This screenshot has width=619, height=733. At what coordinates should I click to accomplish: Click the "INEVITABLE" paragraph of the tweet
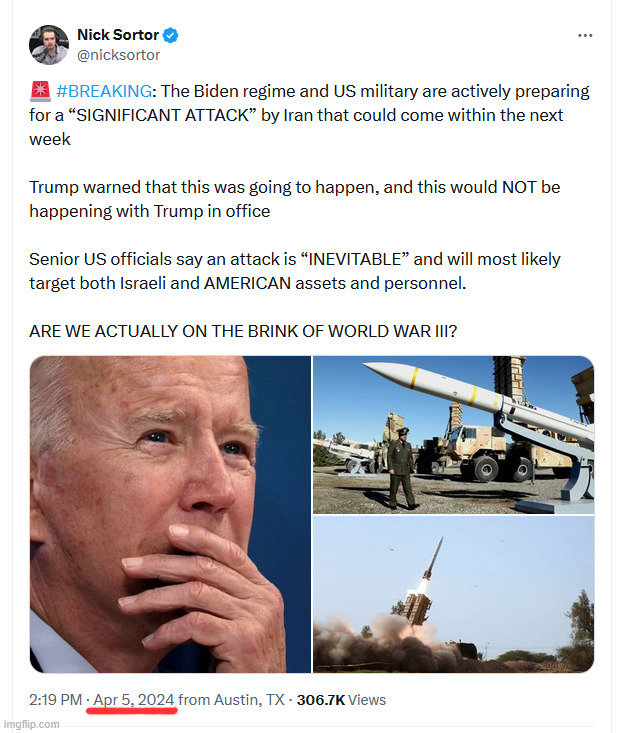pos(295,271)
